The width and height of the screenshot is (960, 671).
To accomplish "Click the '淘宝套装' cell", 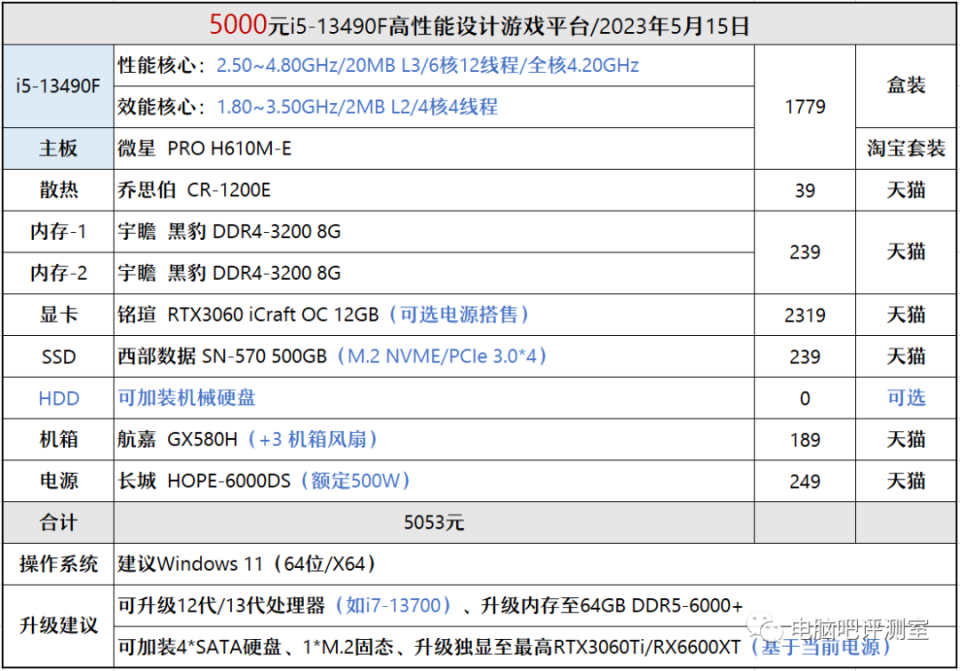I will pos(906,149).
